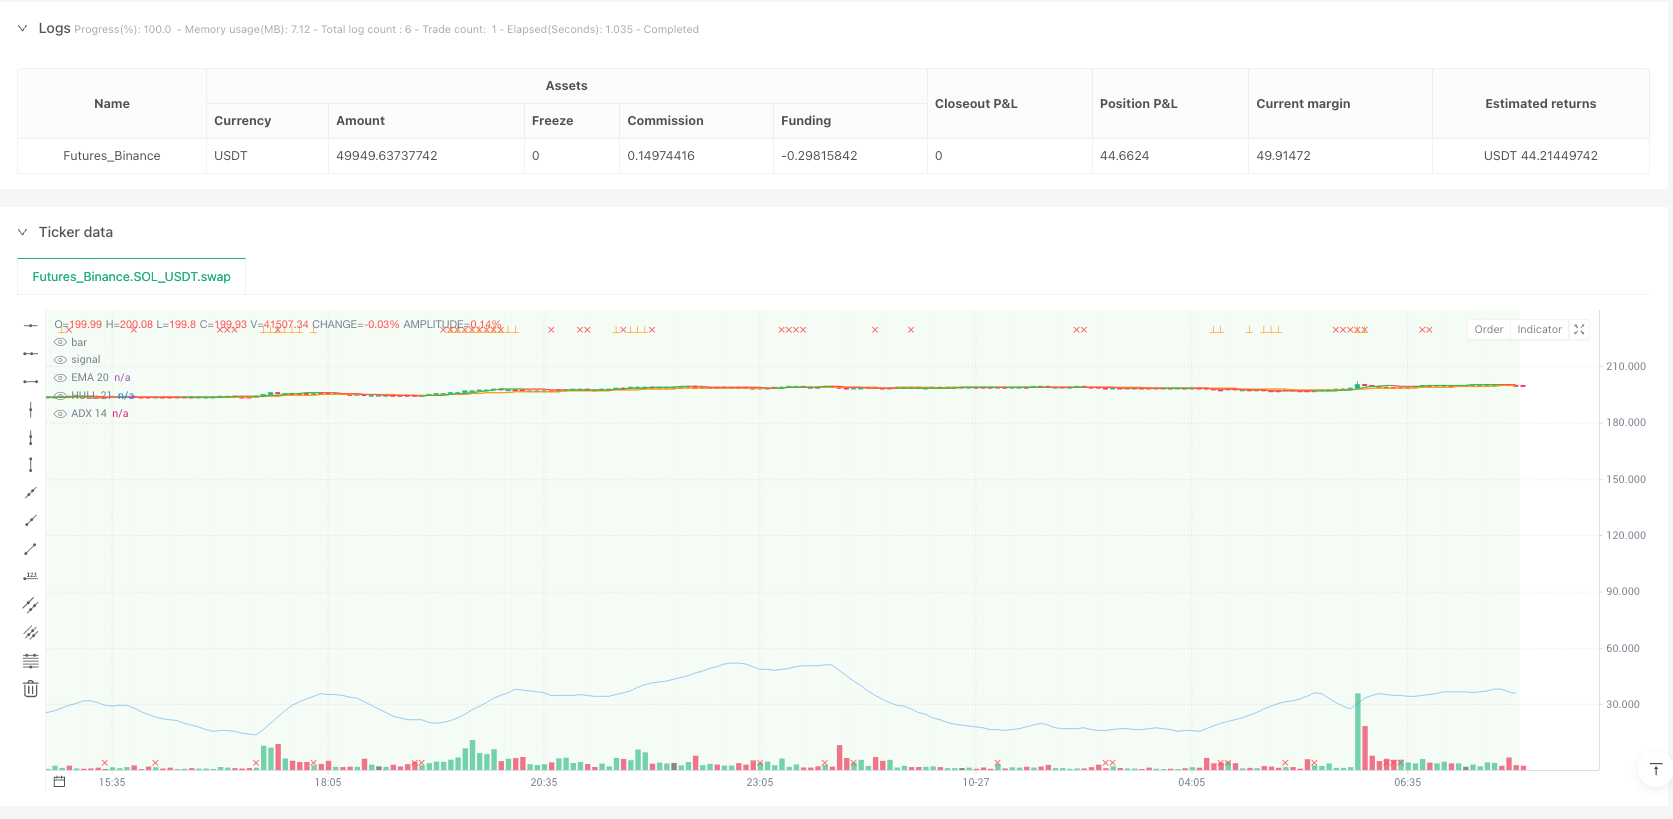Select the Fibonacci lines tool

tap(31, 661)
